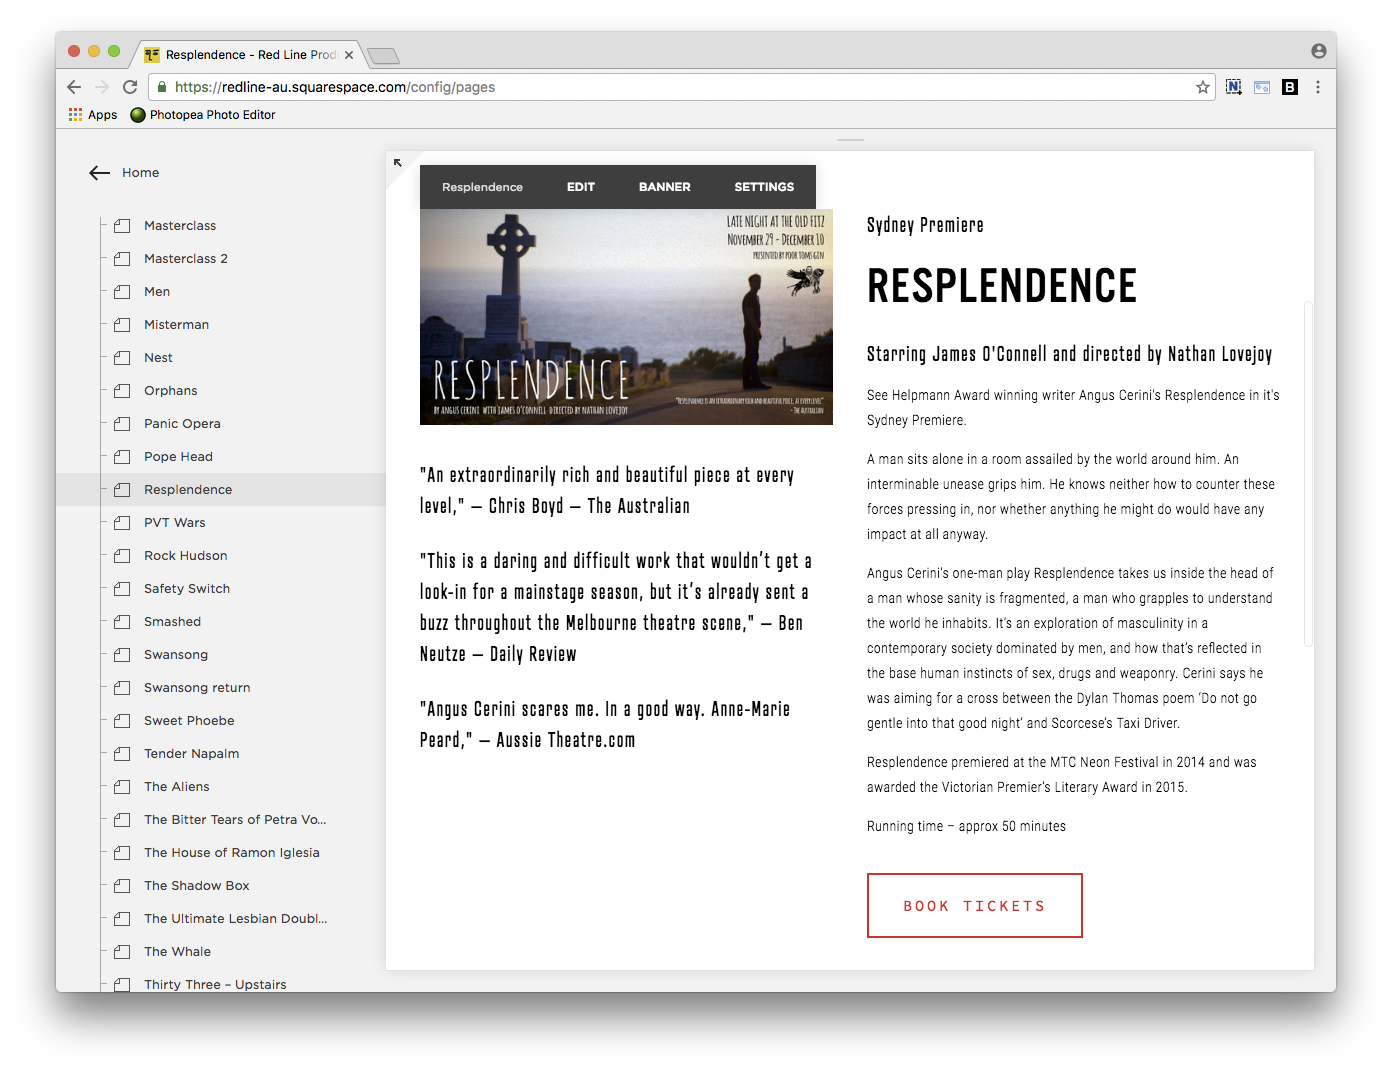Screen dimensions: 1392x1072
Task: Click the URL address field
Action: (x=680, y=87)
